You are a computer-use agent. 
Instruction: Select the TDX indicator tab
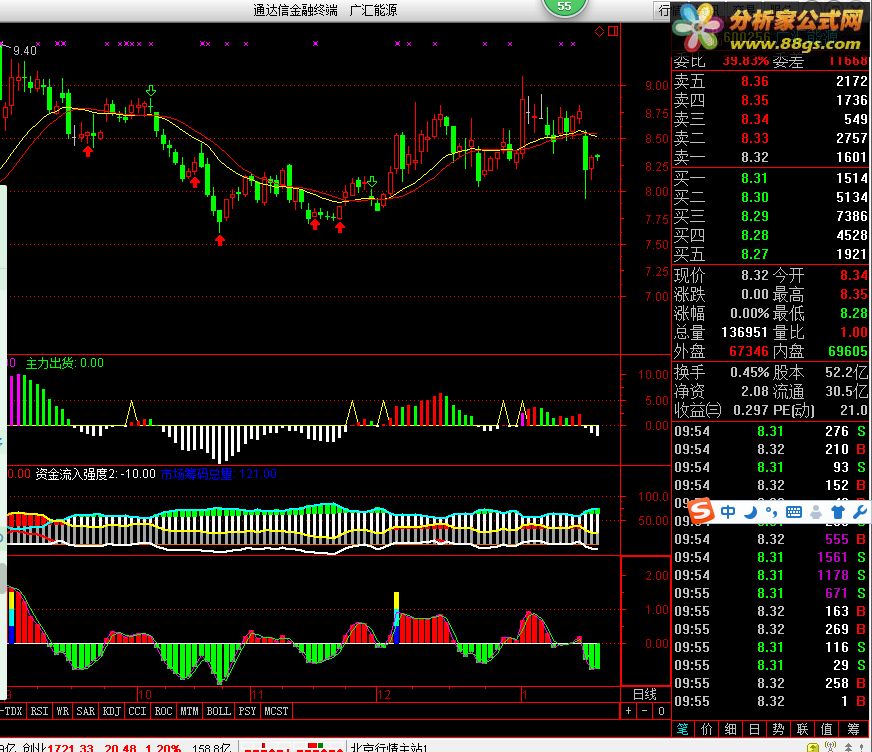coord(12,711)
